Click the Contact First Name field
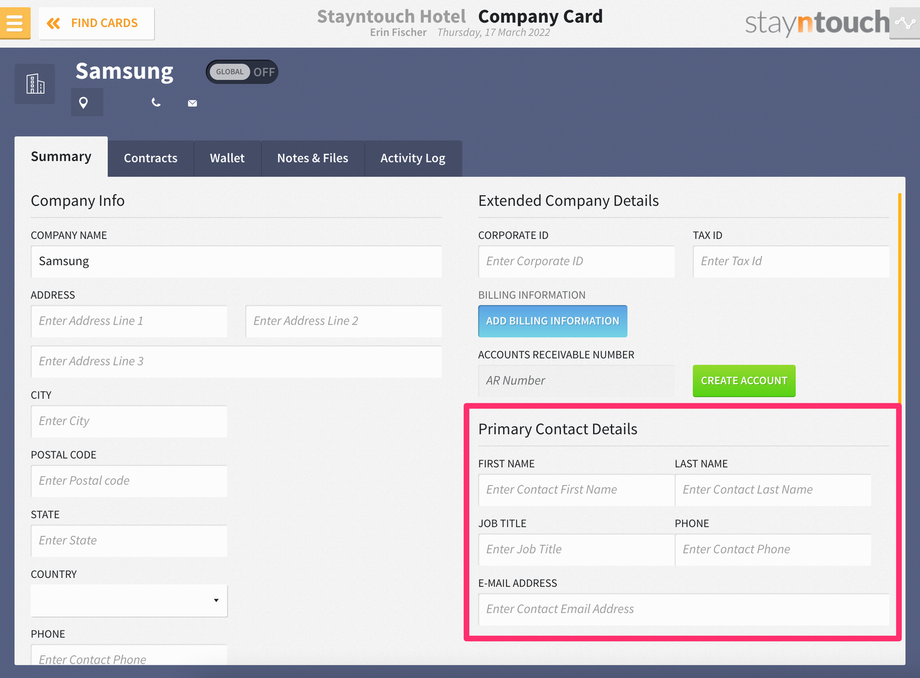 [576, 490]
